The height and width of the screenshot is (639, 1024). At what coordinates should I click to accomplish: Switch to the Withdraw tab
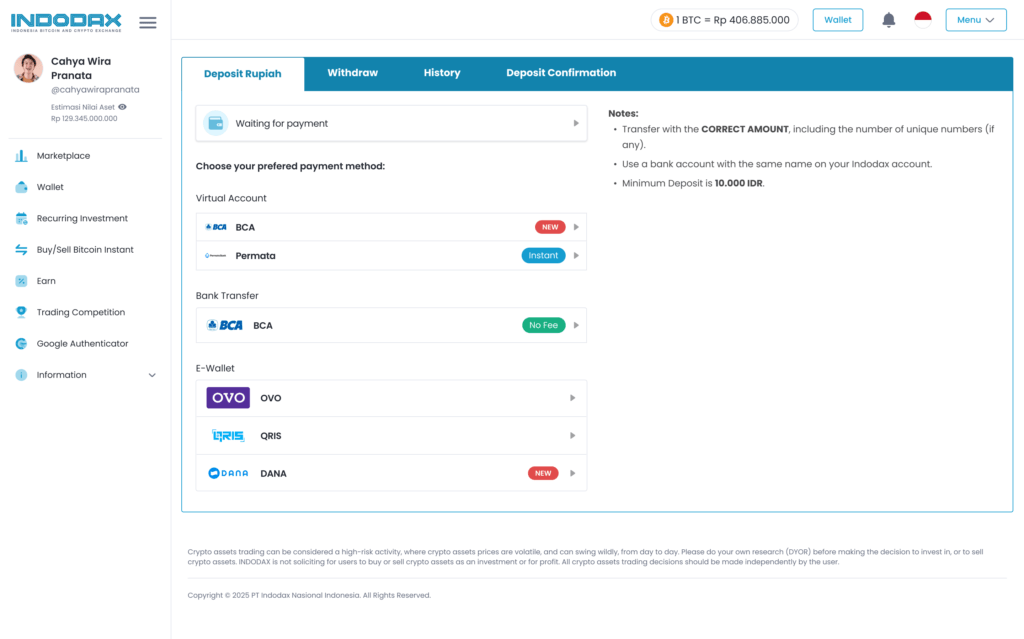coord(353,73)
